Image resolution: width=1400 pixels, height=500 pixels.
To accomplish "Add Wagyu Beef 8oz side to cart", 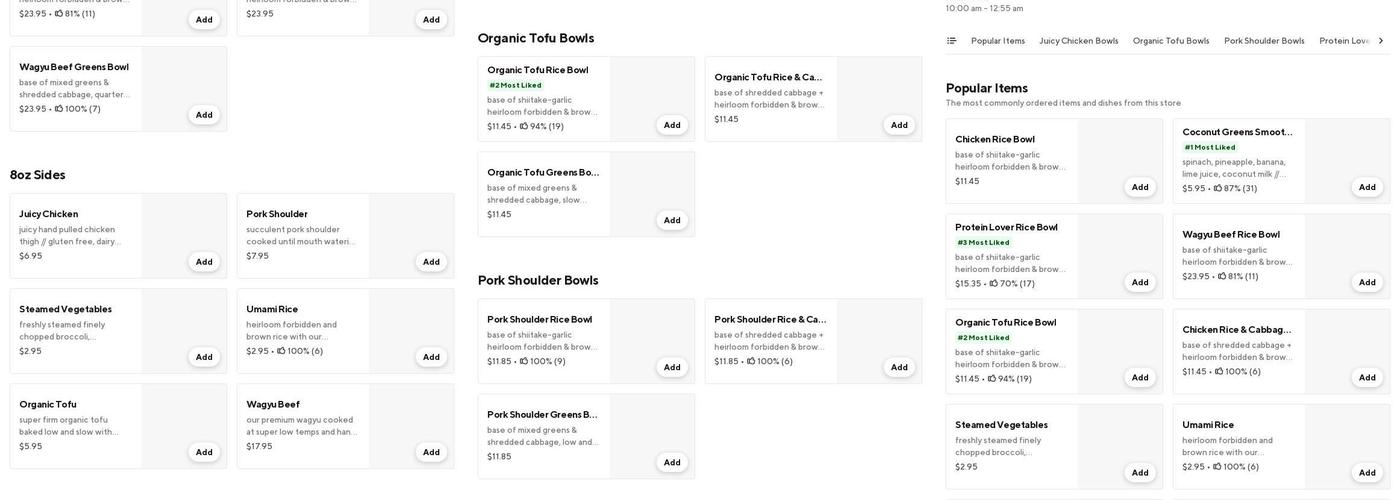I will 431,452.
